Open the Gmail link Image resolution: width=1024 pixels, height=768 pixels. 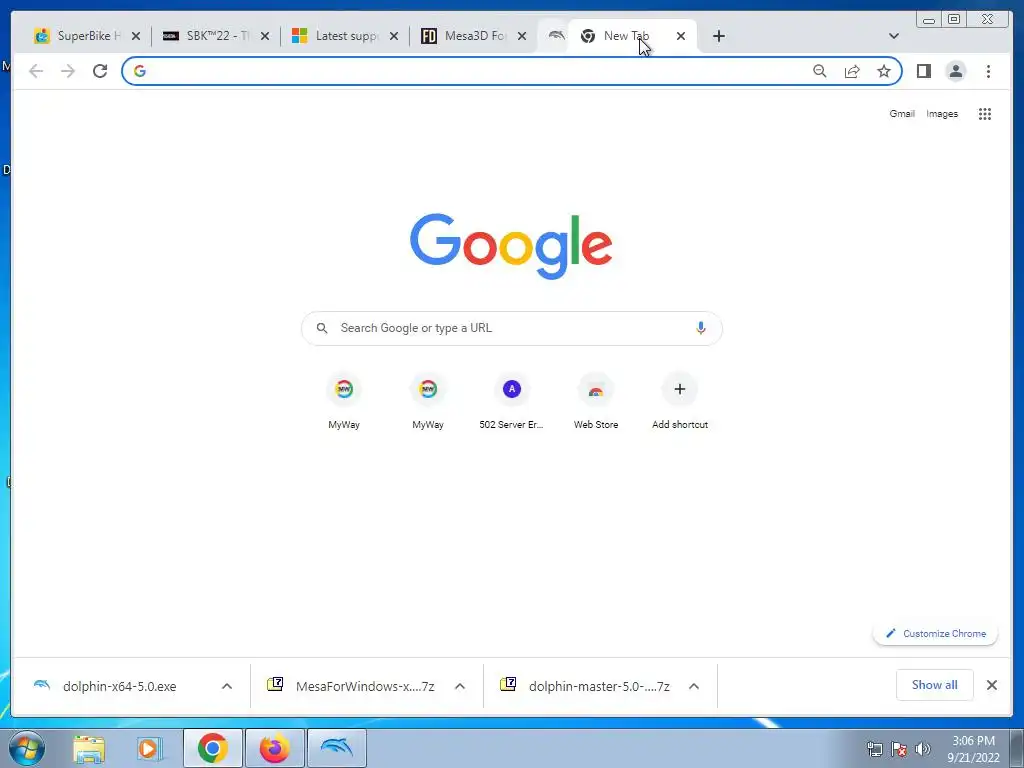(902, 114)
